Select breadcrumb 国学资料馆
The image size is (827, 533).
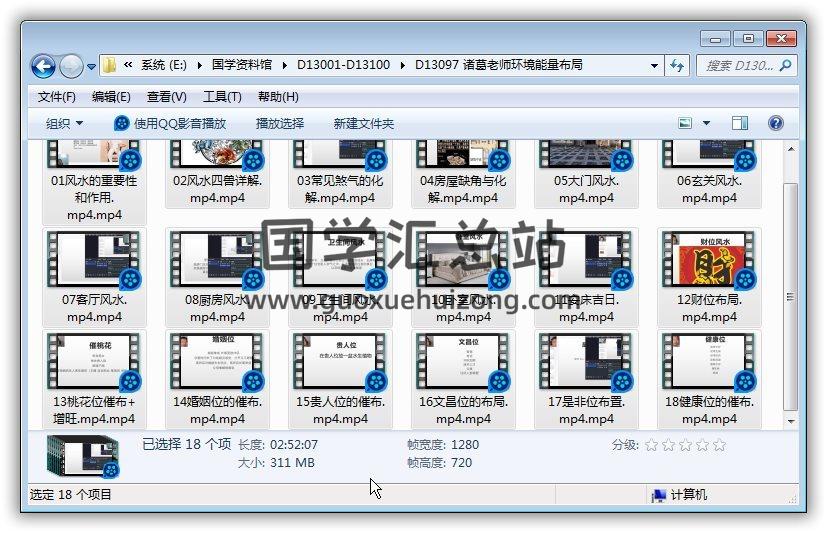click(242, 65)
